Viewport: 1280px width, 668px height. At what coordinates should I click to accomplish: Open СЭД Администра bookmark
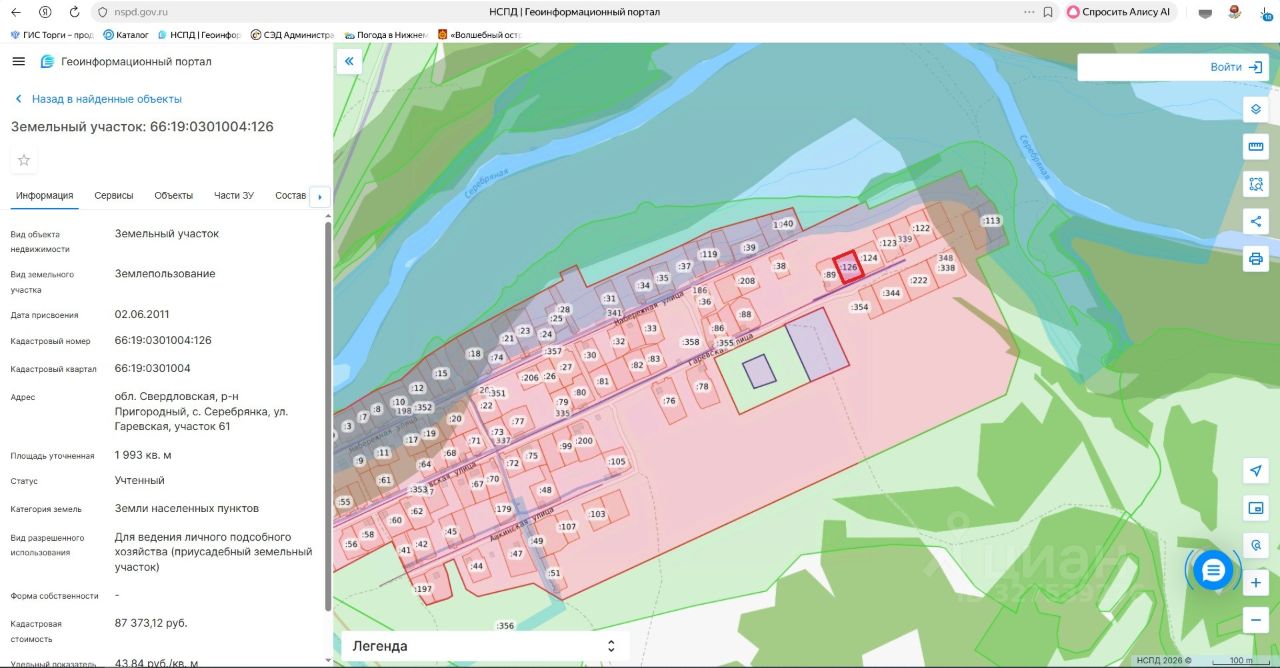click(x=292, y=35)
